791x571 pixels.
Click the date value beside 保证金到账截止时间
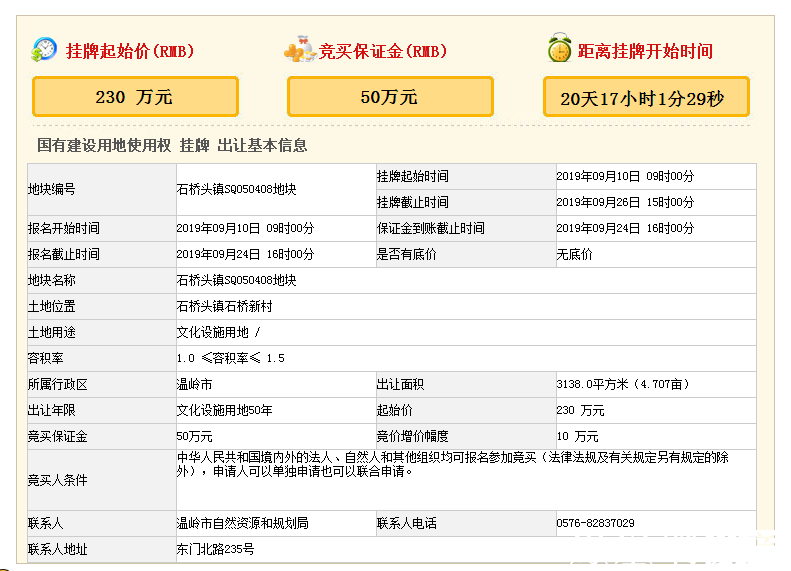tap(625, 228)
